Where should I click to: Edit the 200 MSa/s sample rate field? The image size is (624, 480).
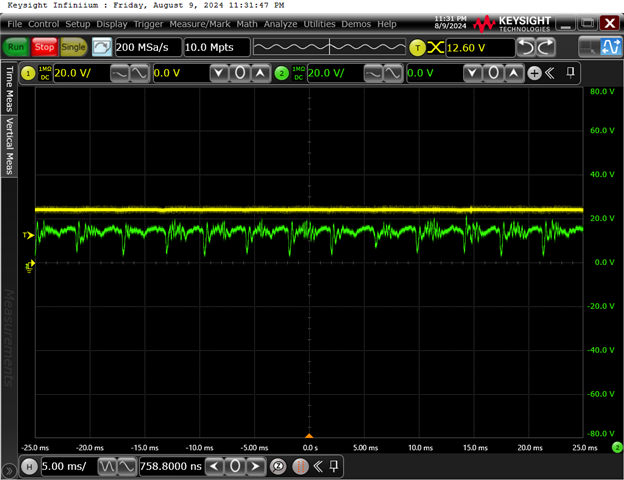tap(148, 47)
